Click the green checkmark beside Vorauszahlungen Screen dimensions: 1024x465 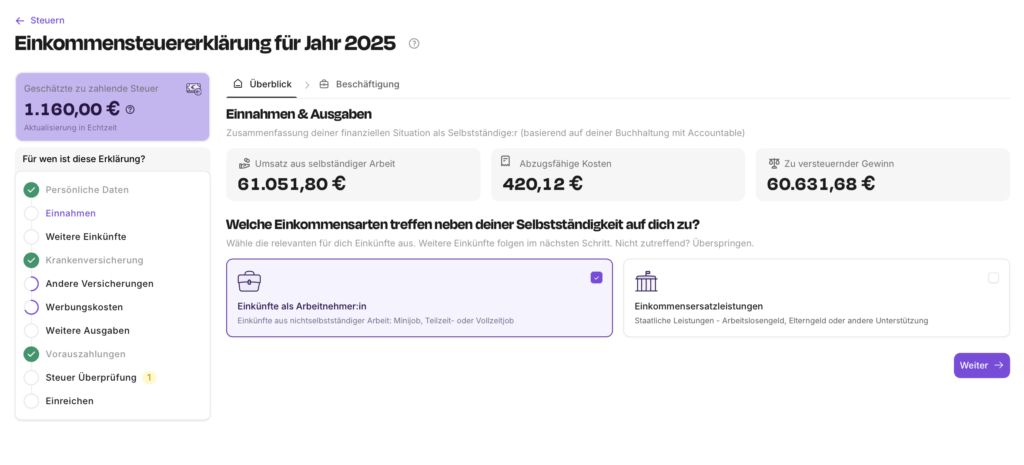click(31, 354)
